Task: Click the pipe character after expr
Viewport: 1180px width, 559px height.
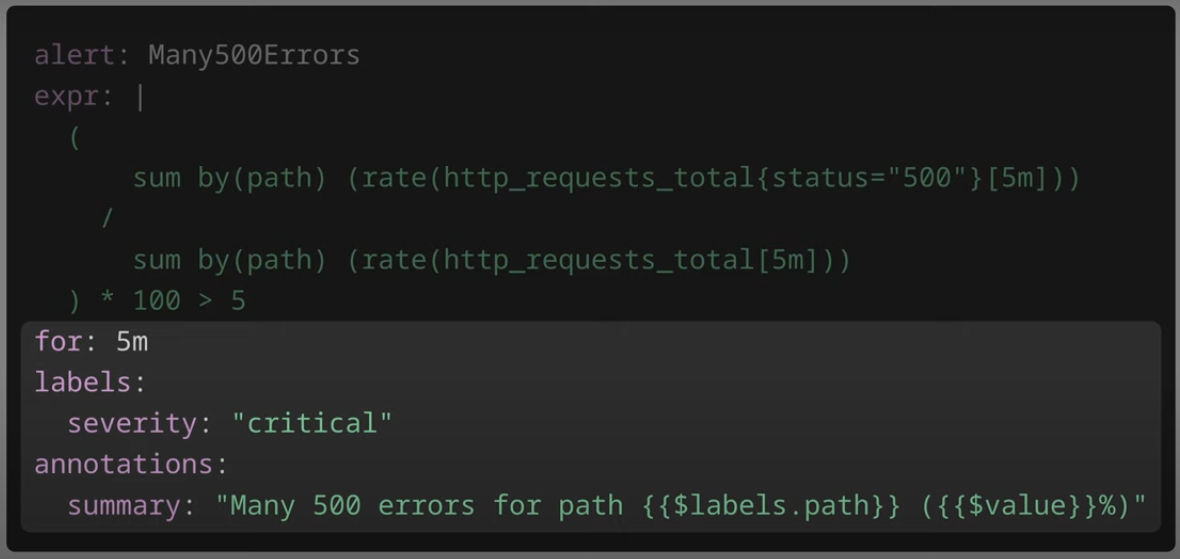Action: point(140,97)
